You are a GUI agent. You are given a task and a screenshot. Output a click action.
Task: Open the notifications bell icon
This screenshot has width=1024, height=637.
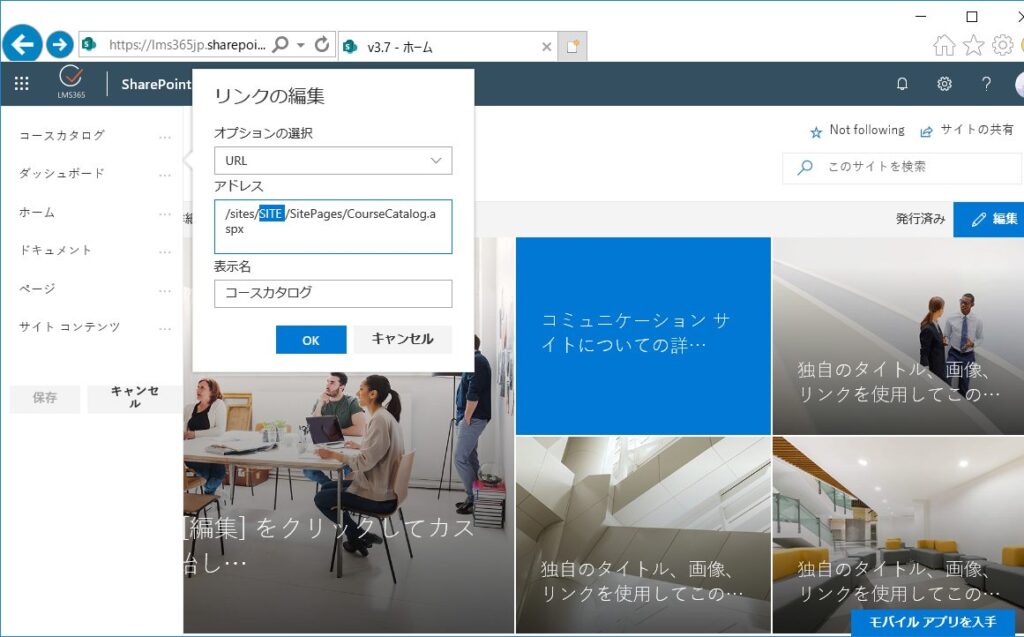tap(902, 84)
